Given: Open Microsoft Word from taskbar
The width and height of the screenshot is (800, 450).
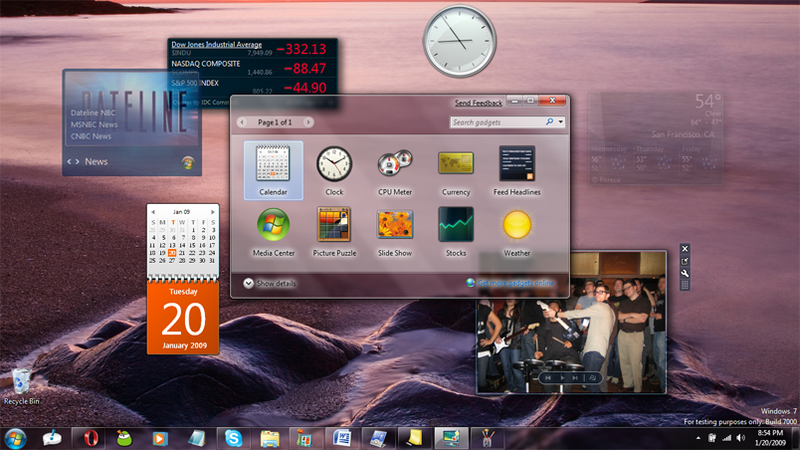Looking at the screenshot, I should click(x=341, y=438).
